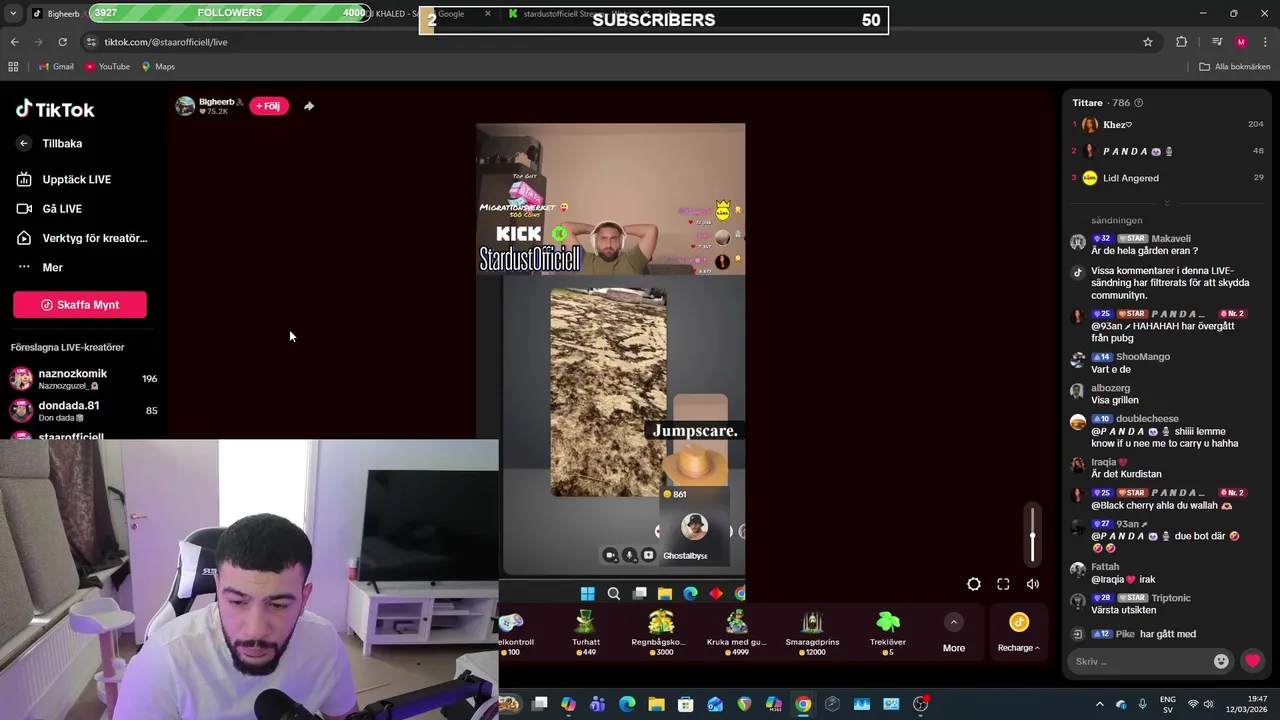Show hidden tray icons chevron
1280x720 pixels.
point(1098,704)
